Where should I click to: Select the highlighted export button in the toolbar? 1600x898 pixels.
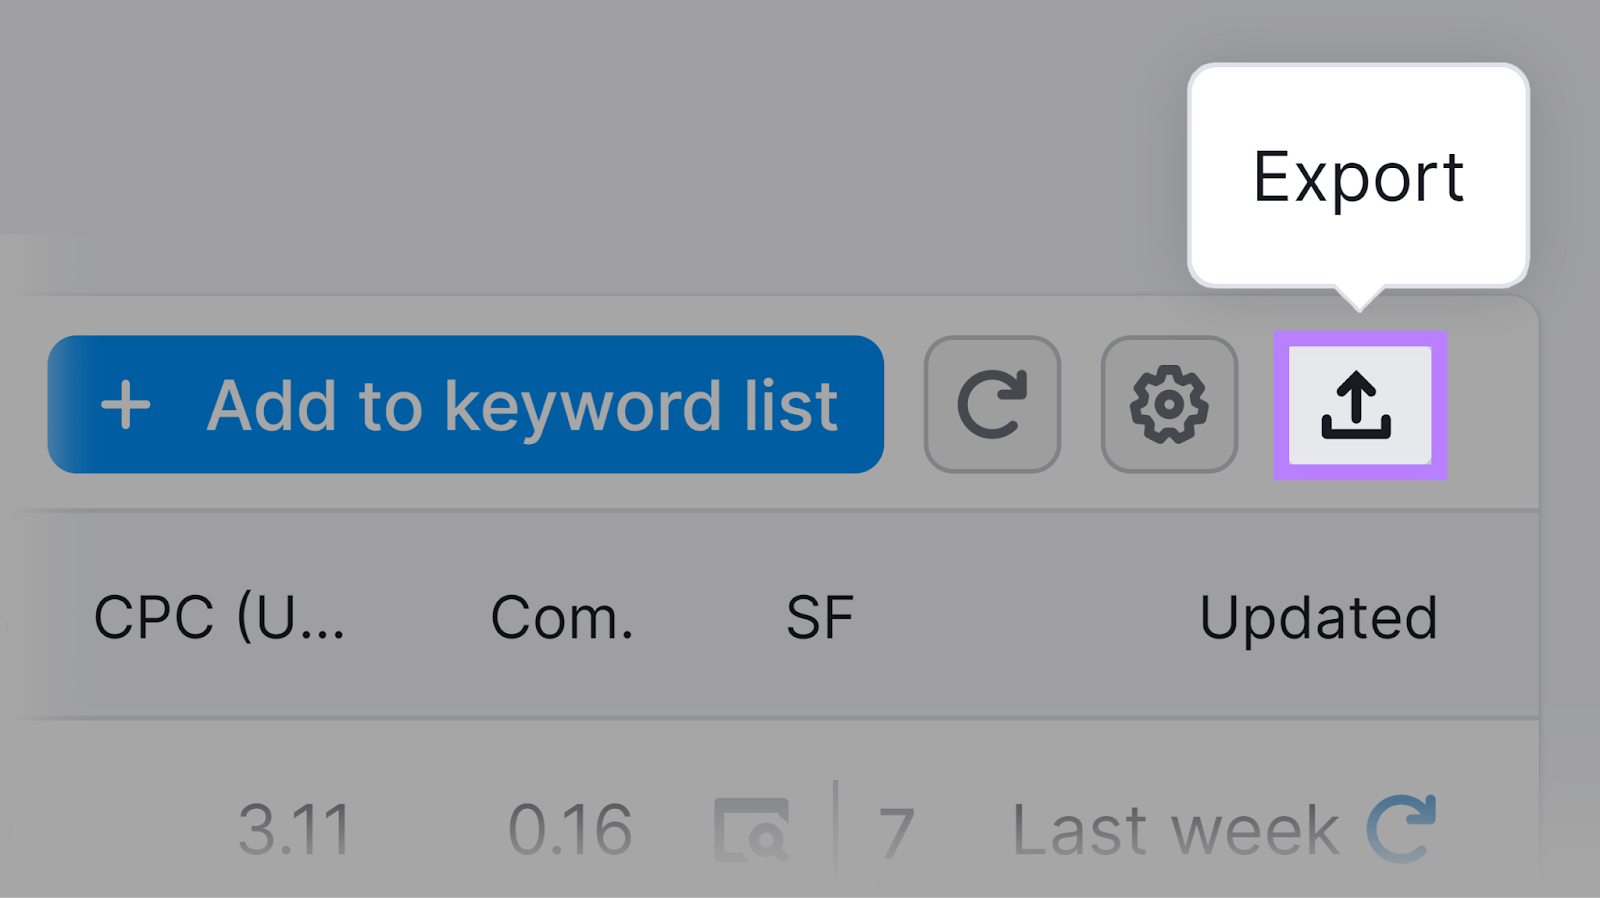tap(1361, 405)
